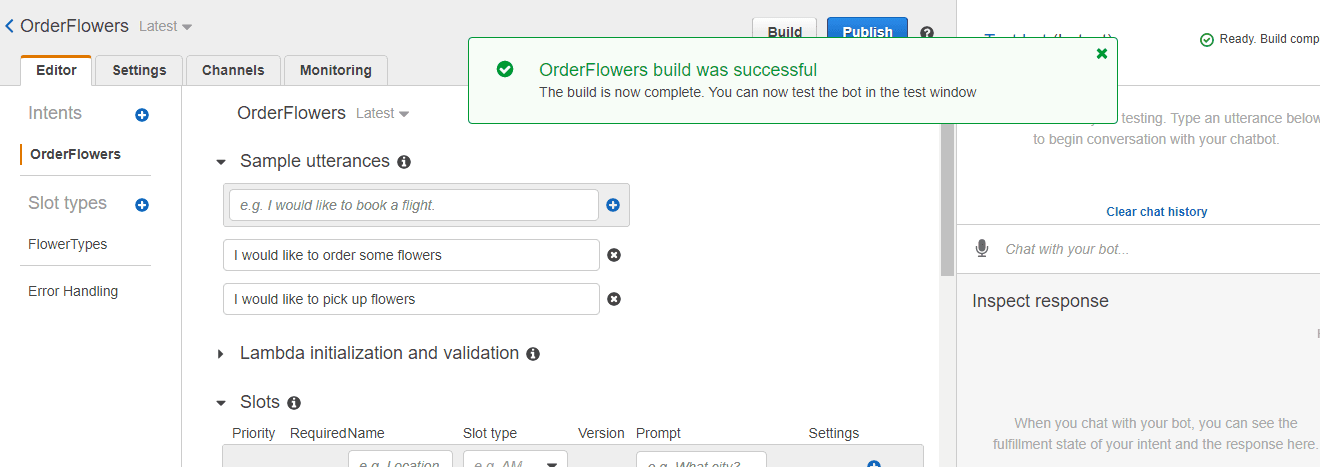Click the info icon beside Sample utterances
This screenshot has width=1320, height=467.
point(404,162)
